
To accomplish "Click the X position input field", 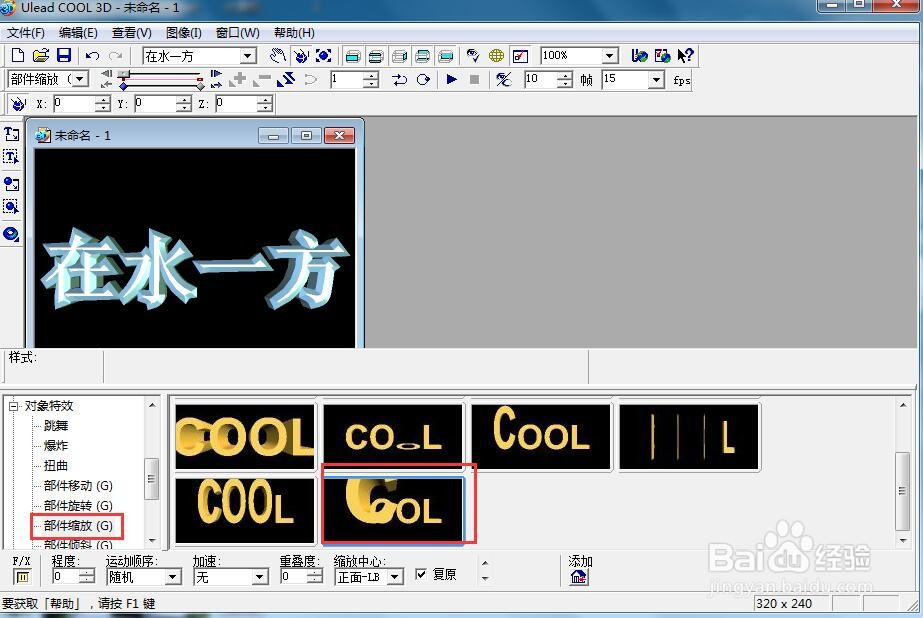I will tap(74, 104).
